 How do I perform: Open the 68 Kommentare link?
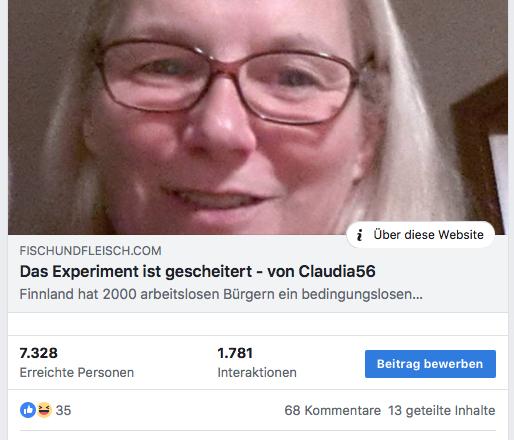[332, 410]
